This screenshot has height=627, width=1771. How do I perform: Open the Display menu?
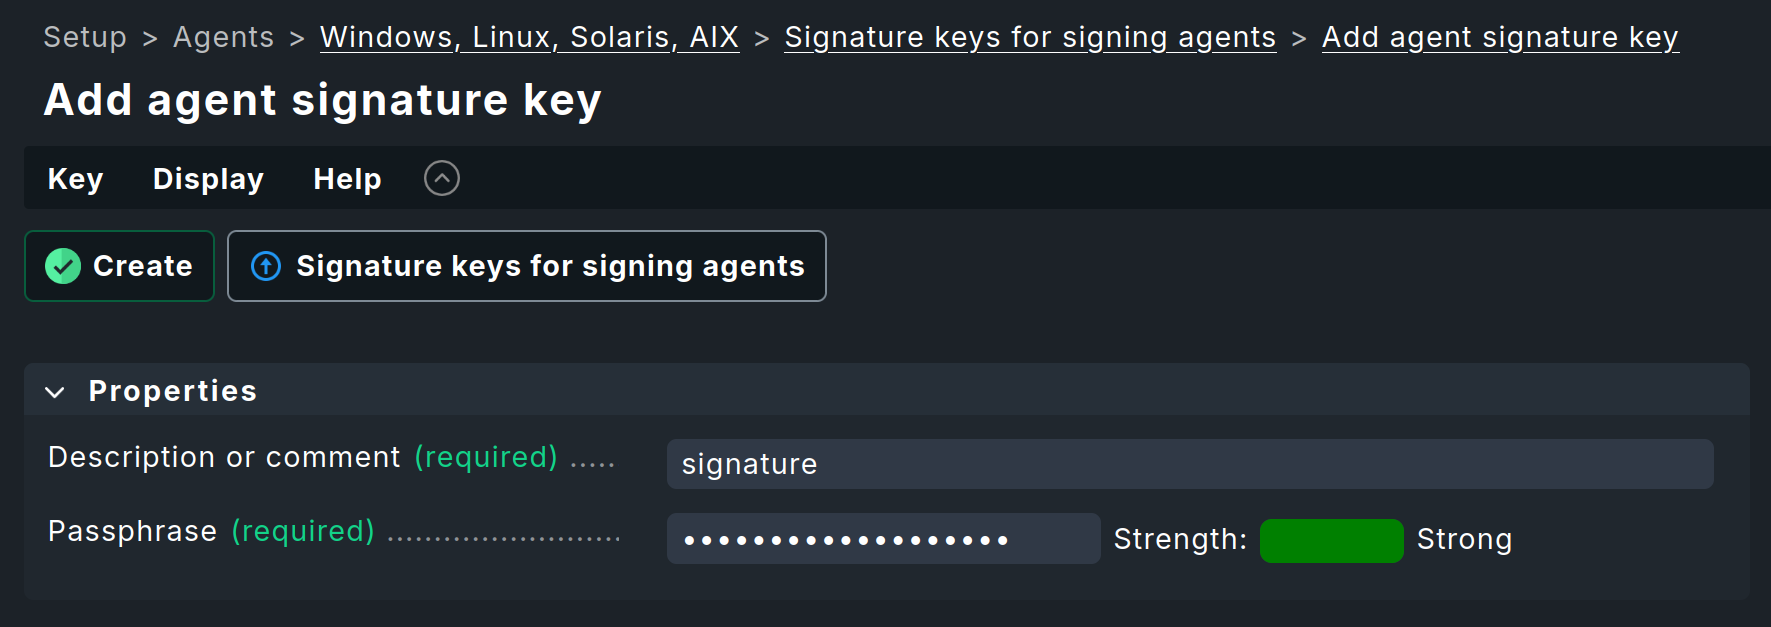coord(208,179)
